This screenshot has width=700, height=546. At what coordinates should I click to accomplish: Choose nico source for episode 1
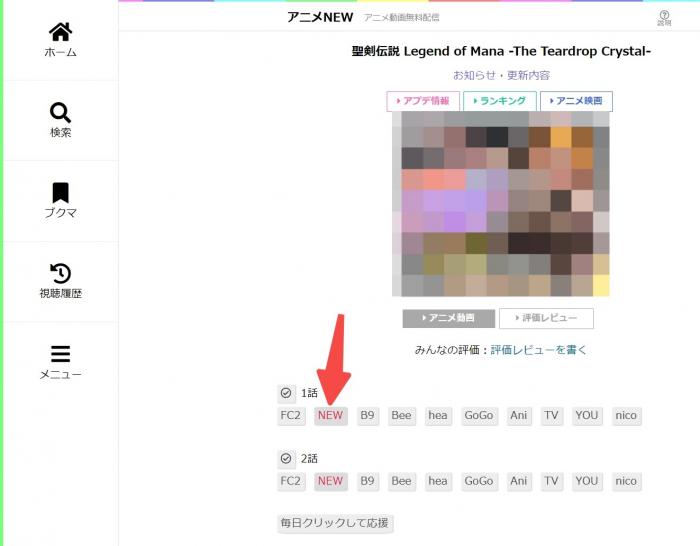(626, 416)
